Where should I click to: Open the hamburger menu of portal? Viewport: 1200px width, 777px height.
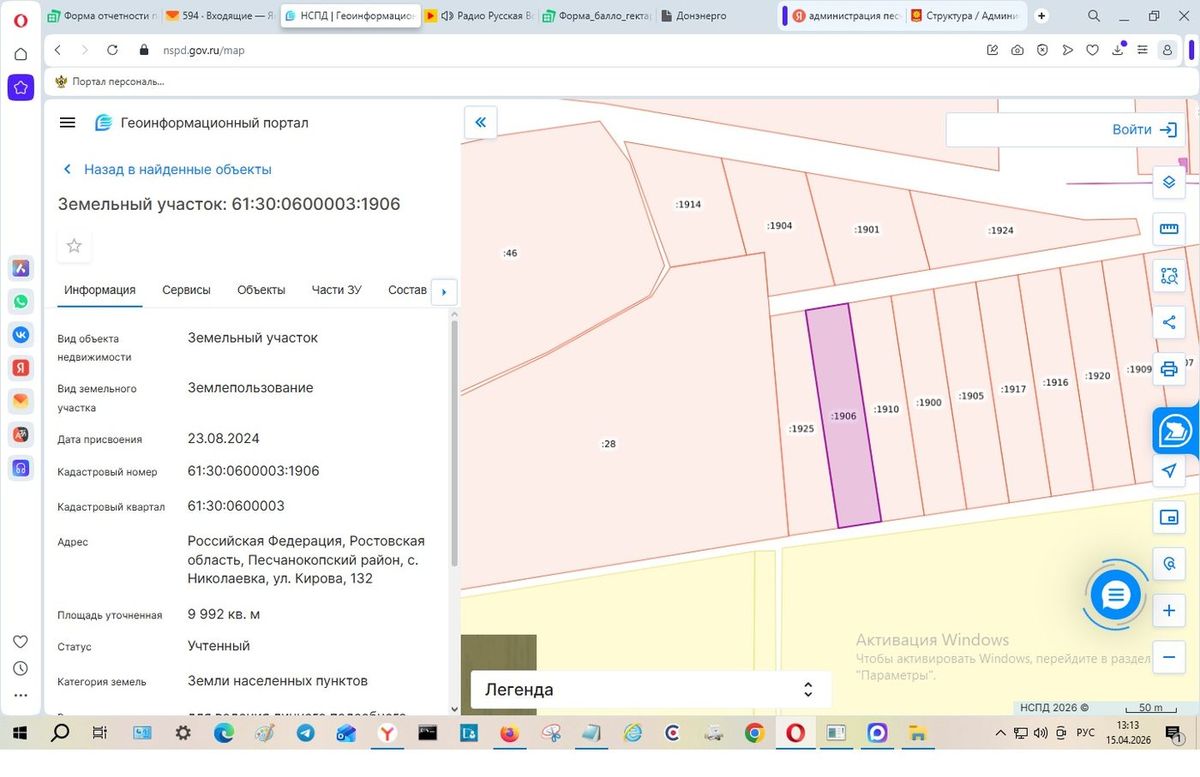pyautogui.click(x=68, y=123)
